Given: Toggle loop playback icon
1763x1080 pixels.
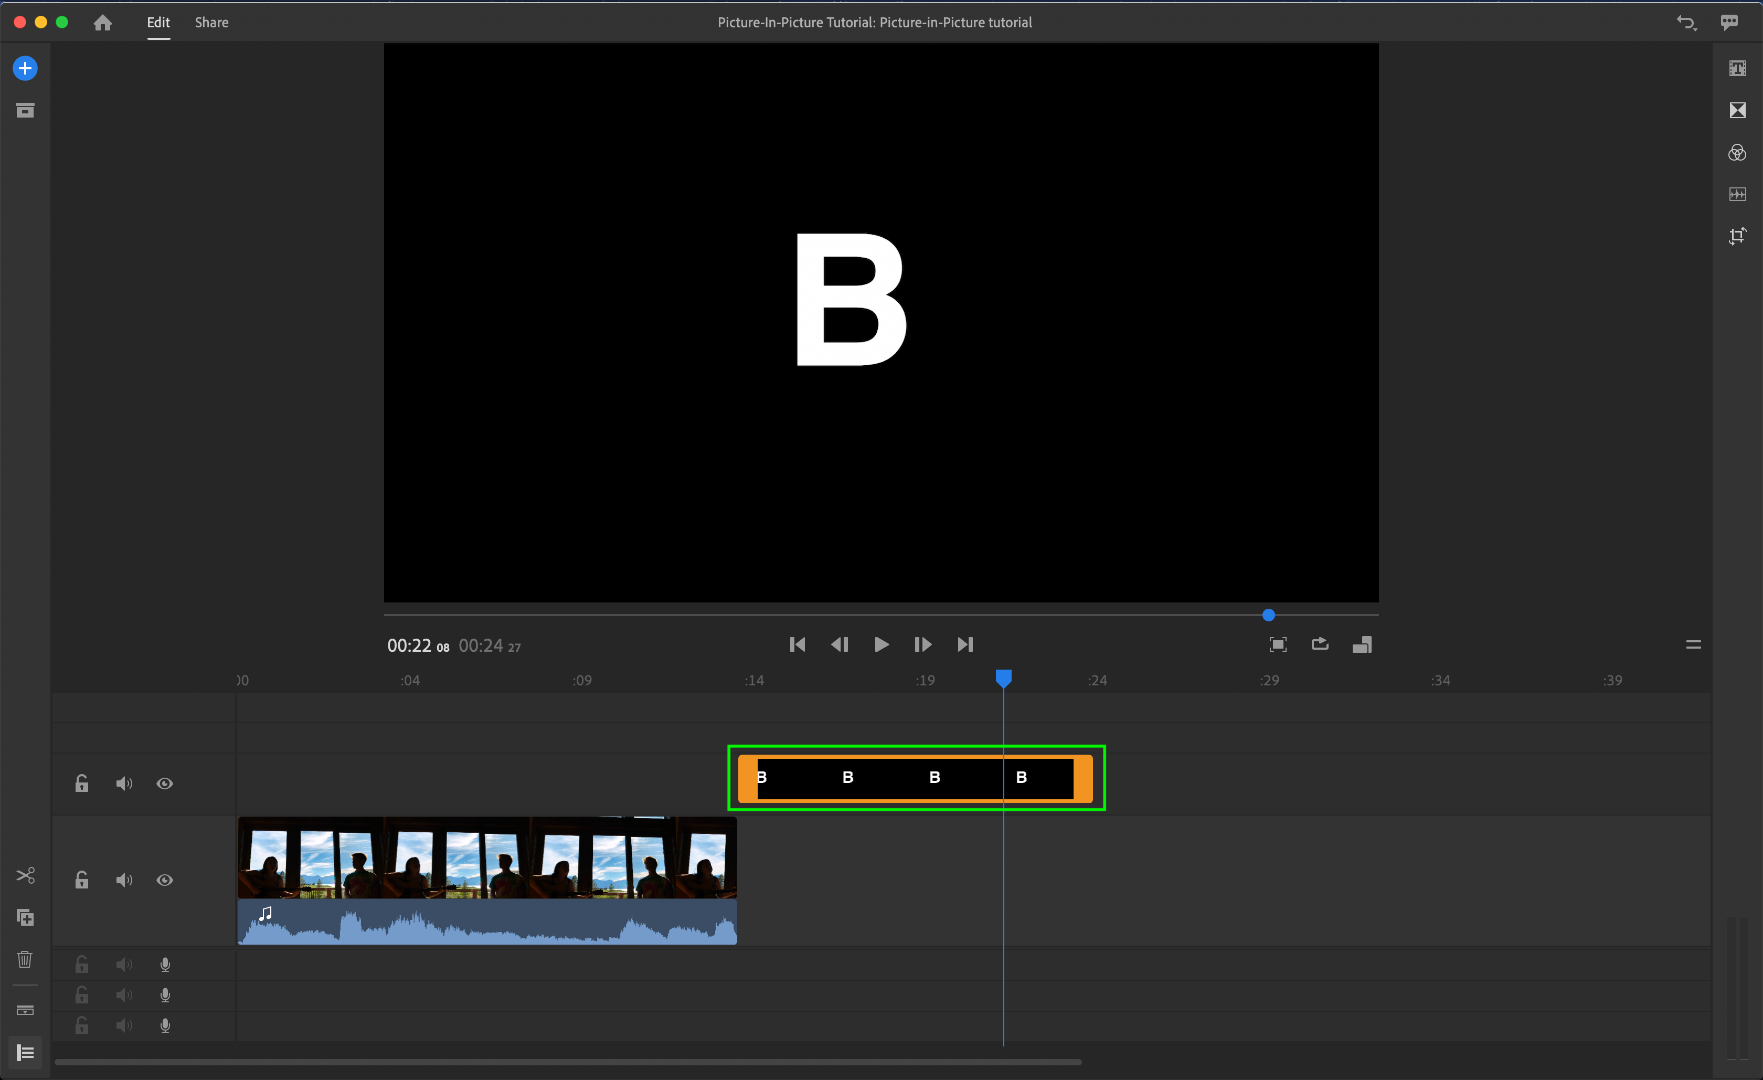Looking at the screenshot, I should tap(1320, 644).
